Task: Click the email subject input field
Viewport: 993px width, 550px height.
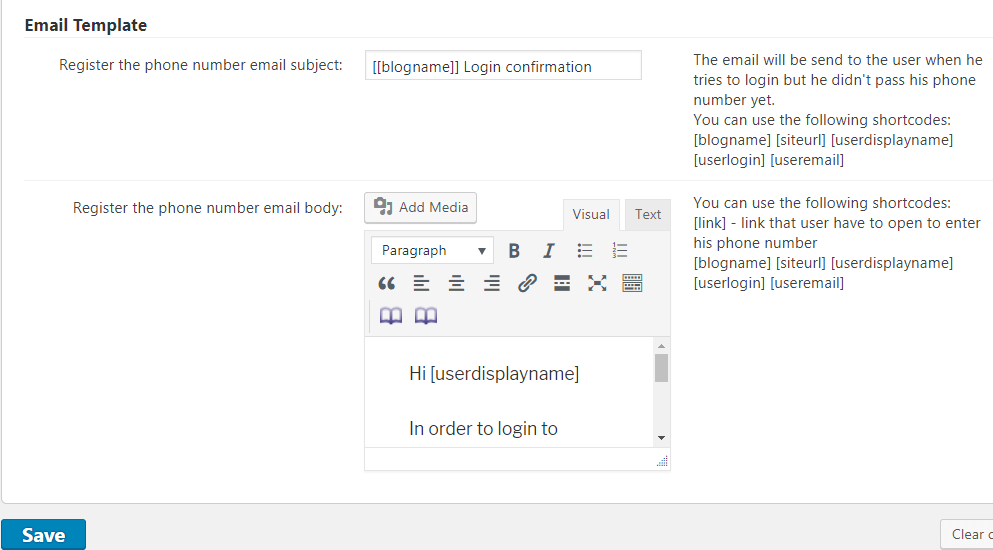Action: pyautogui.click(x=503, y=67)
